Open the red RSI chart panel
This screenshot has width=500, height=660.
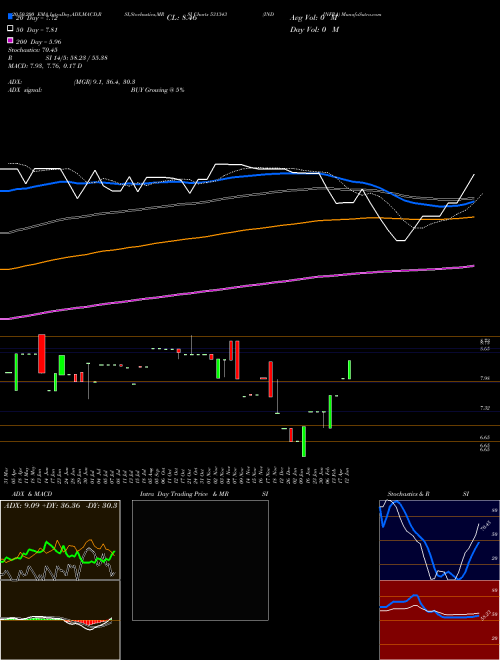[439, 620]
